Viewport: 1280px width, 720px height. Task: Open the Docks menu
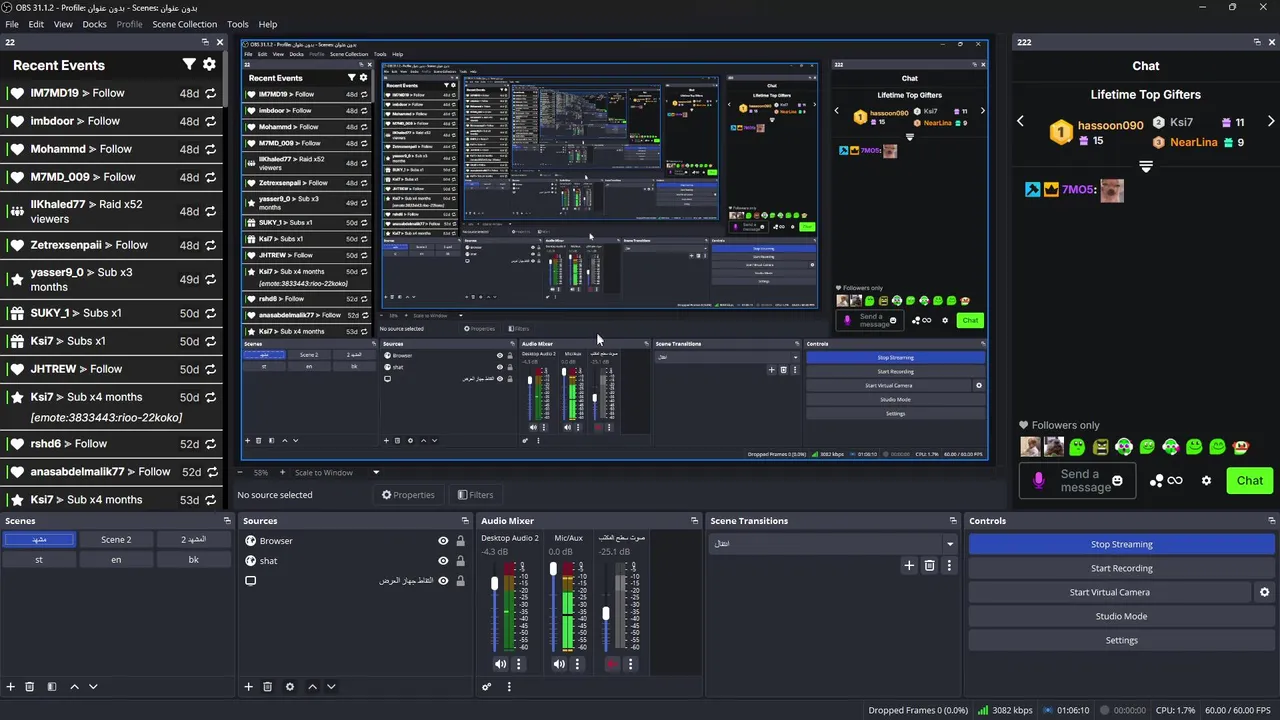pos(94,24)
